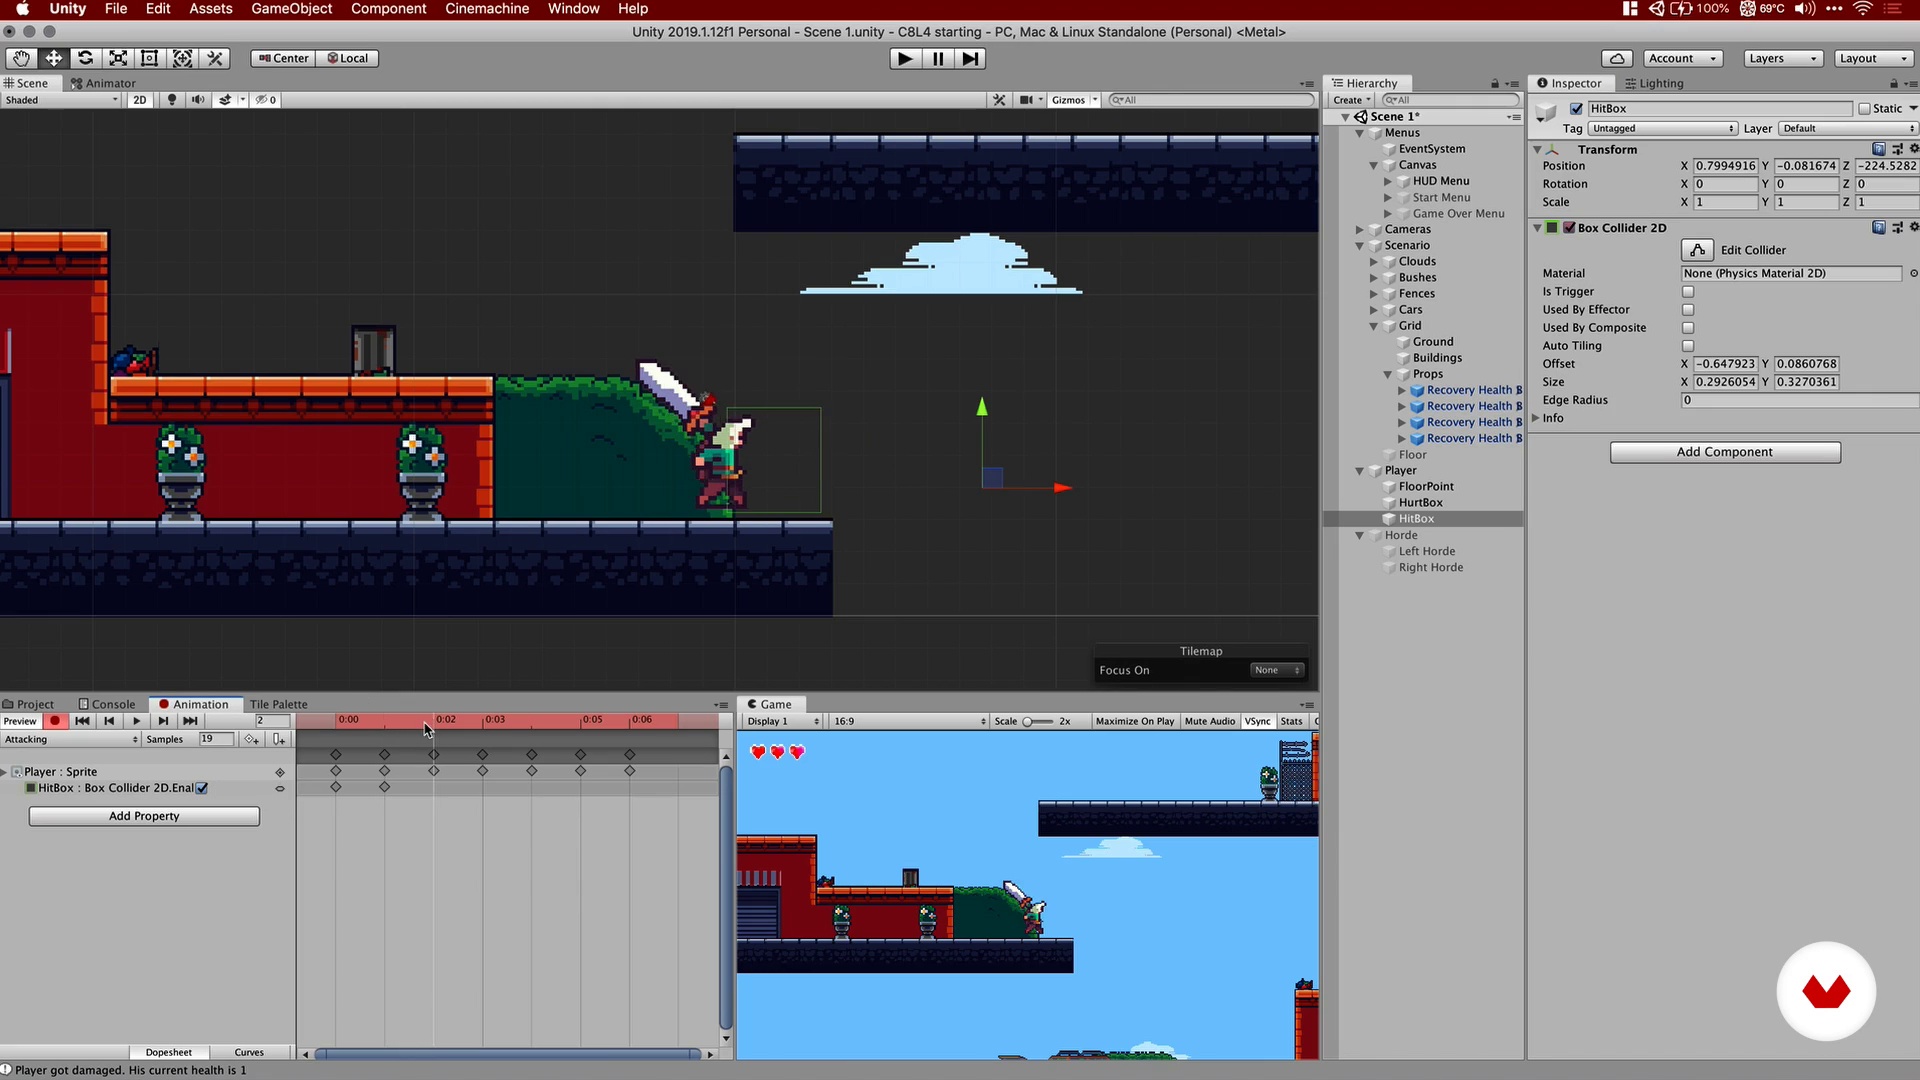Go to last animation keyframe

click(190, 721)
